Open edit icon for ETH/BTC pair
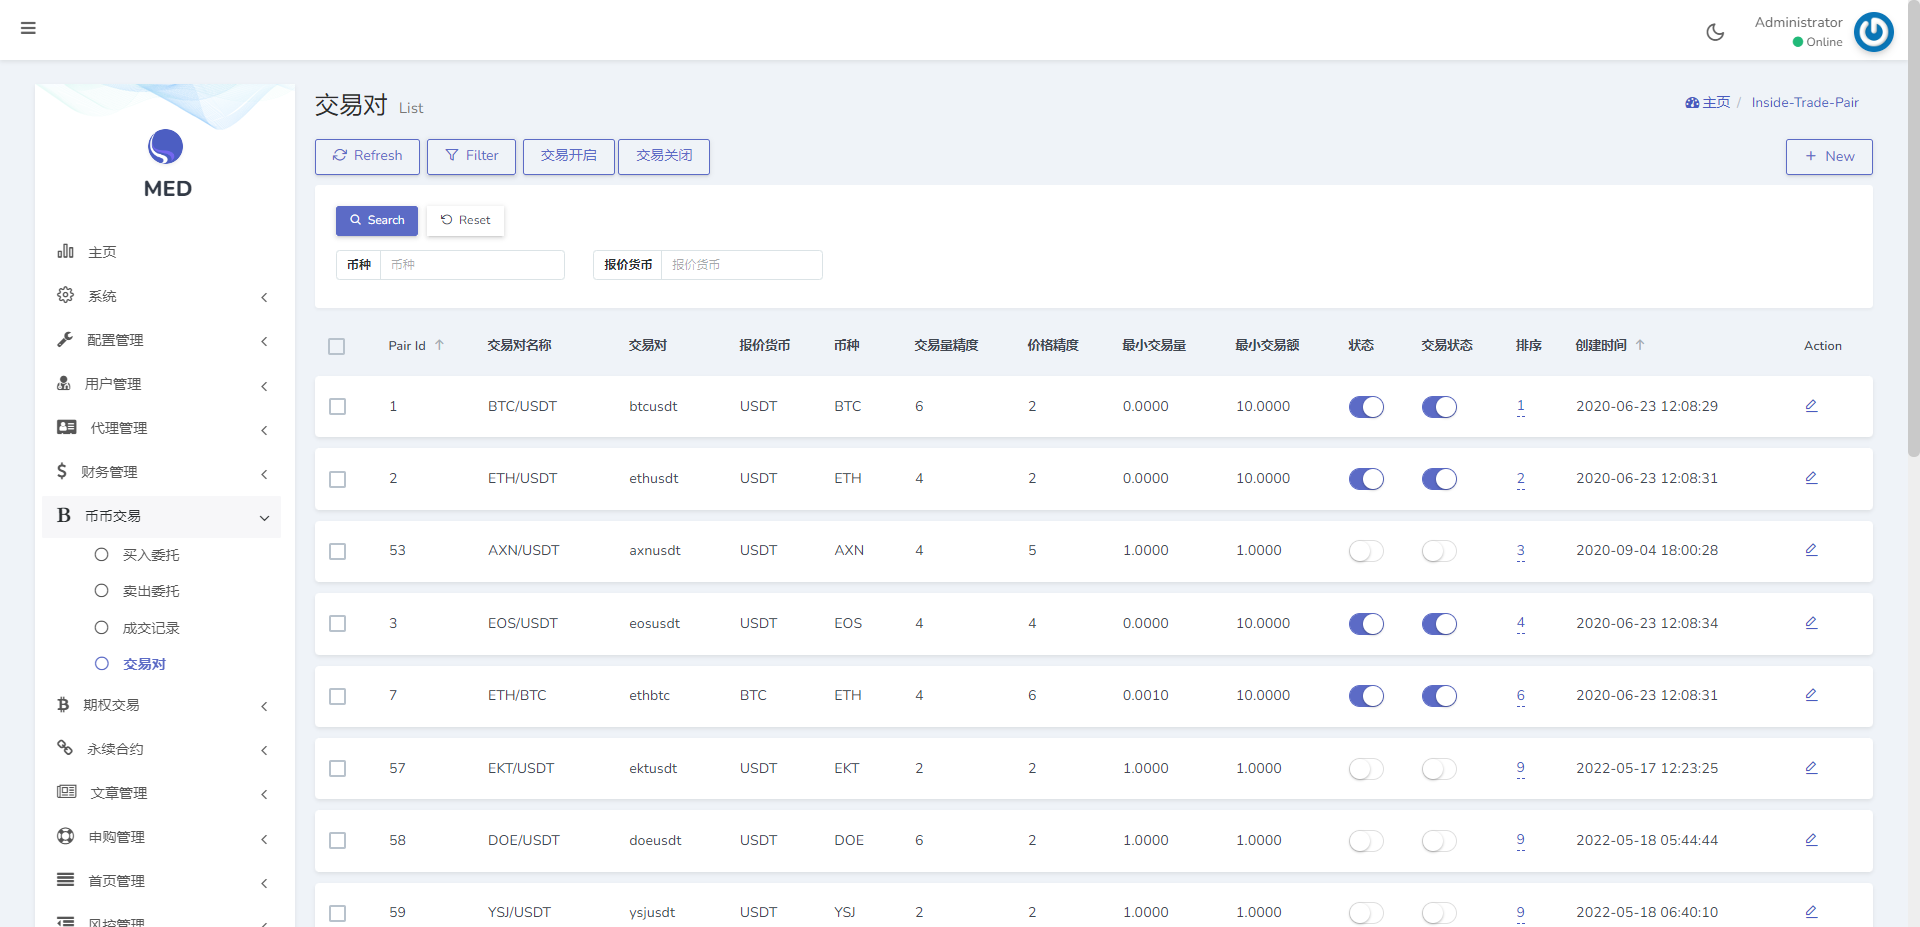This screenshot has height=927, width=1920. click(x=1811, y=695)
